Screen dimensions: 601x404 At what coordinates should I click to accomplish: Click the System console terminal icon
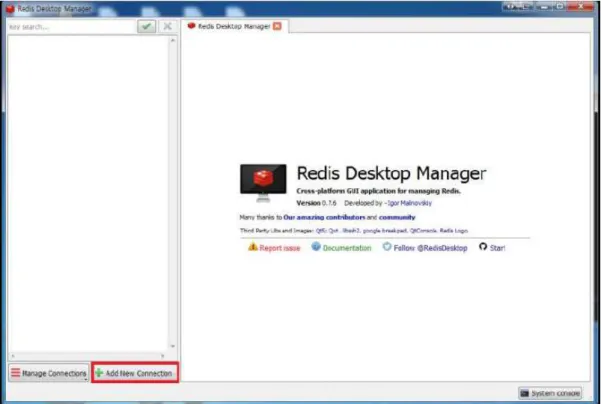point(524,393)
